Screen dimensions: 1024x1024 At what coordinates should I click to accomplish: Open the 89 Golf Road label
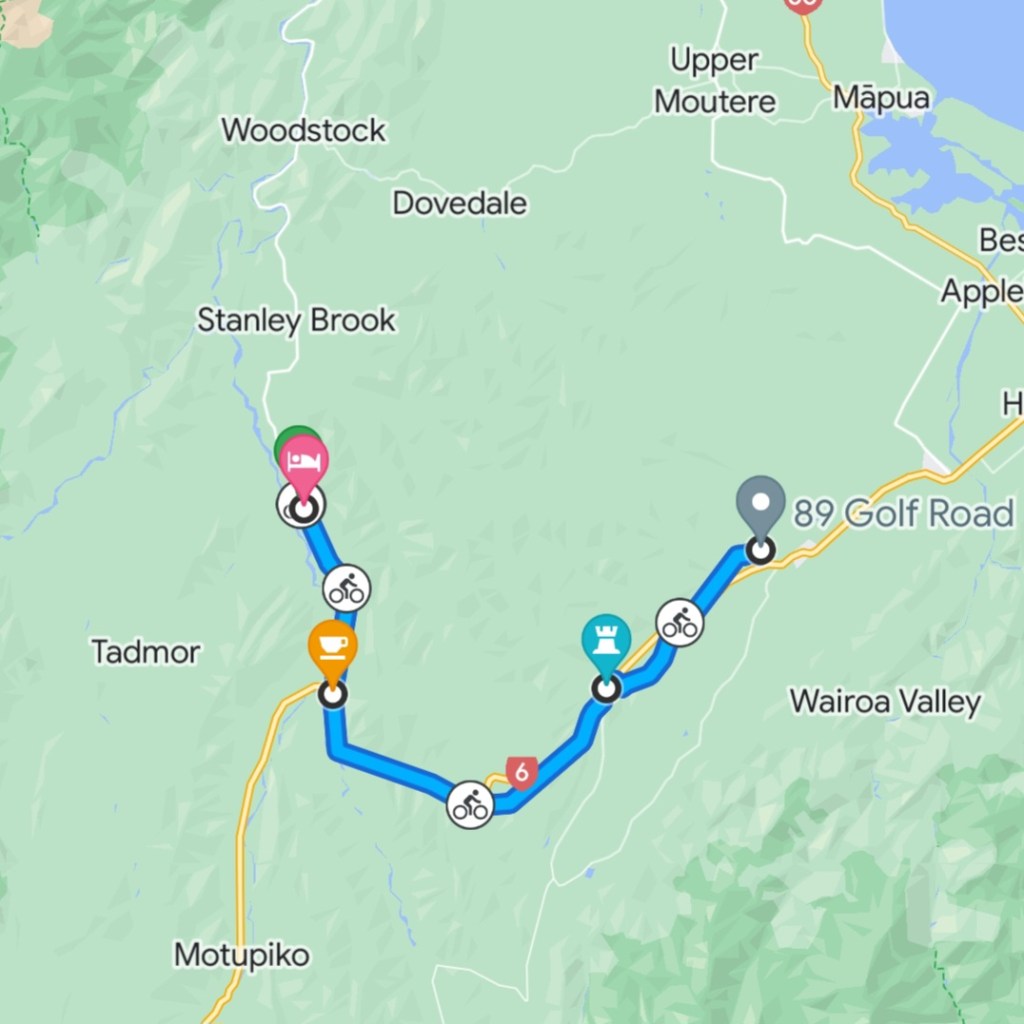pyautogui.click(x=904, y=513)
